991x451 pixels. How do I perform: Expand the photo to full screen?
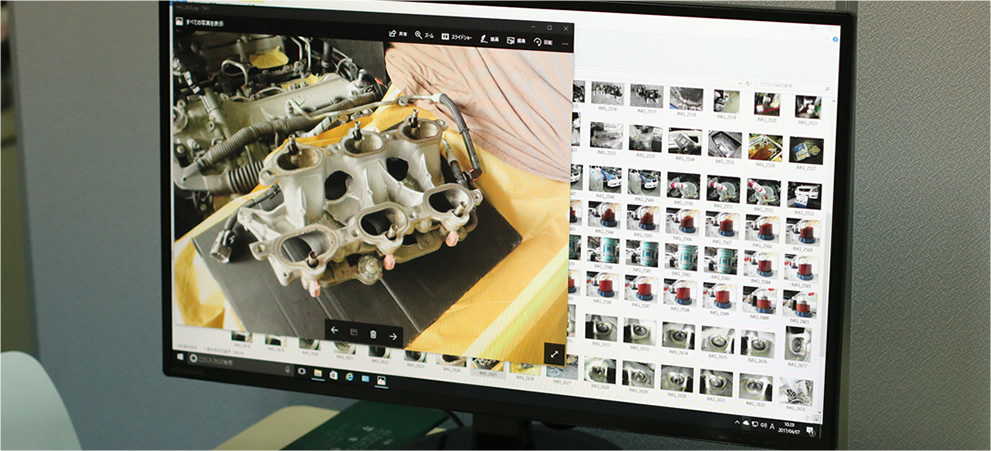[x=554, y=354]
